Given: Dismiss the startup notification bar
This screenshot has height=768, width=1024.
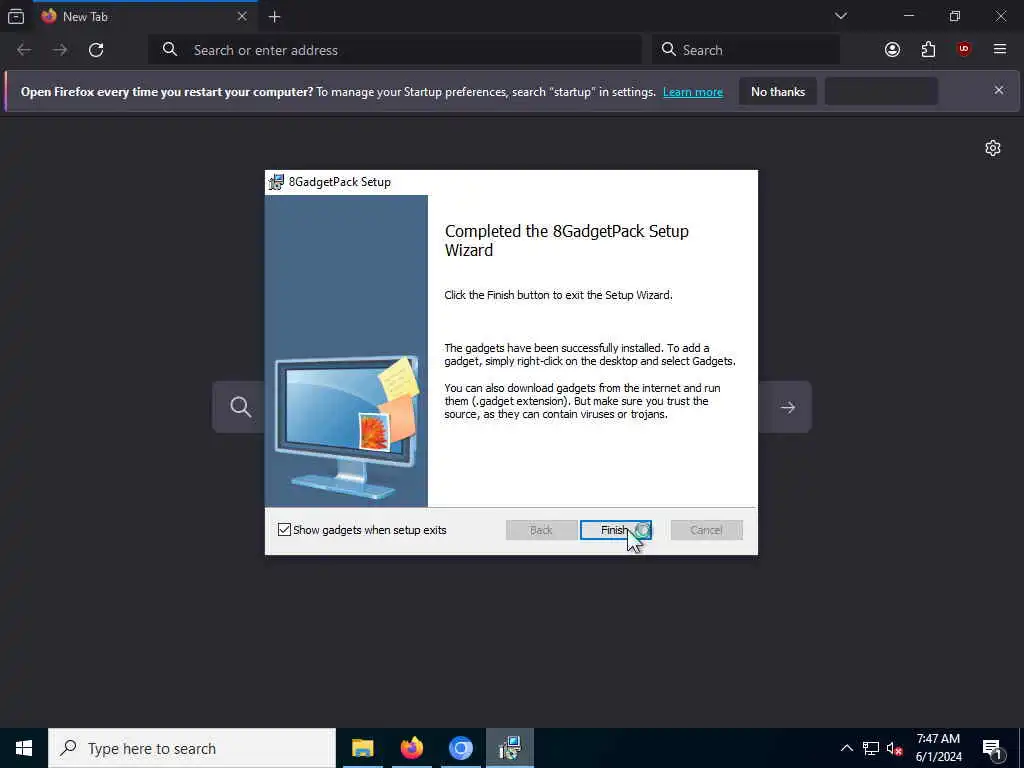Looking at the screenshot, I should (999, 90).
